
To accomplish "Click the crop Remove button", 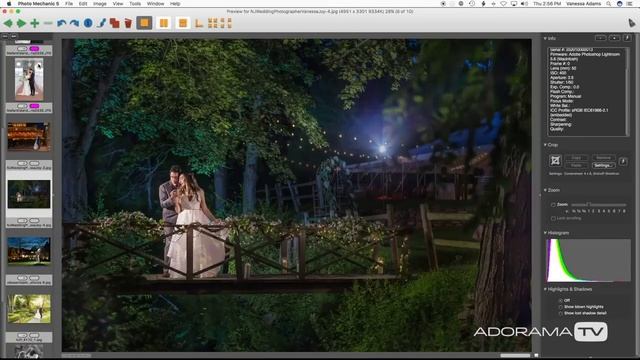I will click(x=603, y=158).
